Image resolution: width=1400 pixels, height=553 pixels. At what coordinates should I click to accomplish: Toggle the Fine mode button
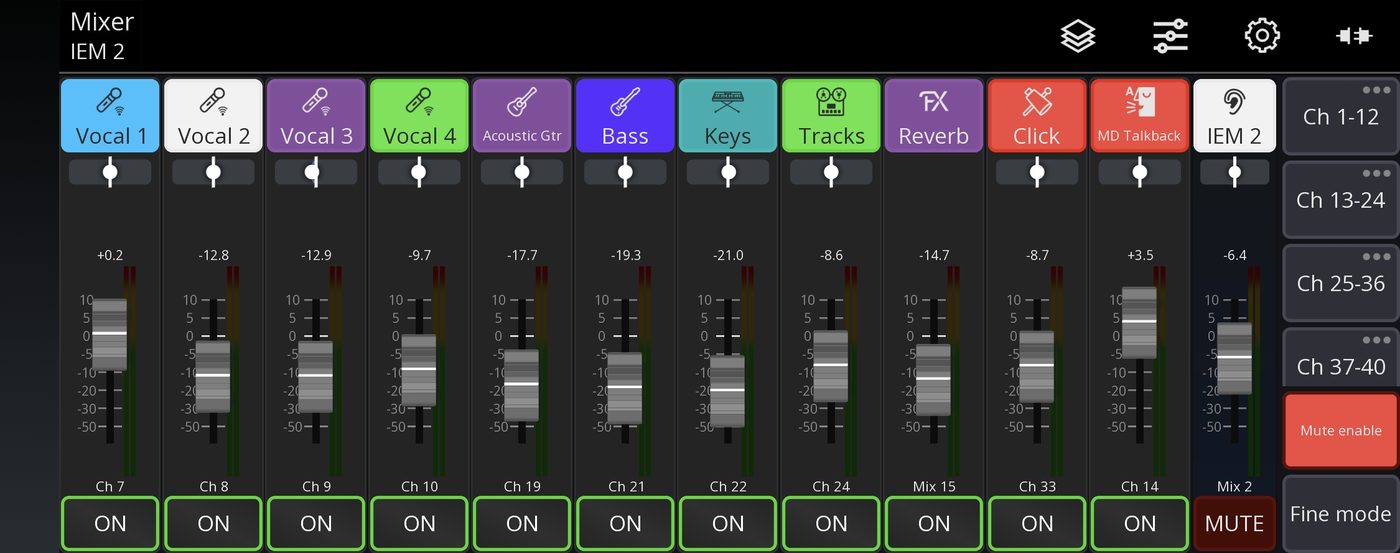point(1341,514)
